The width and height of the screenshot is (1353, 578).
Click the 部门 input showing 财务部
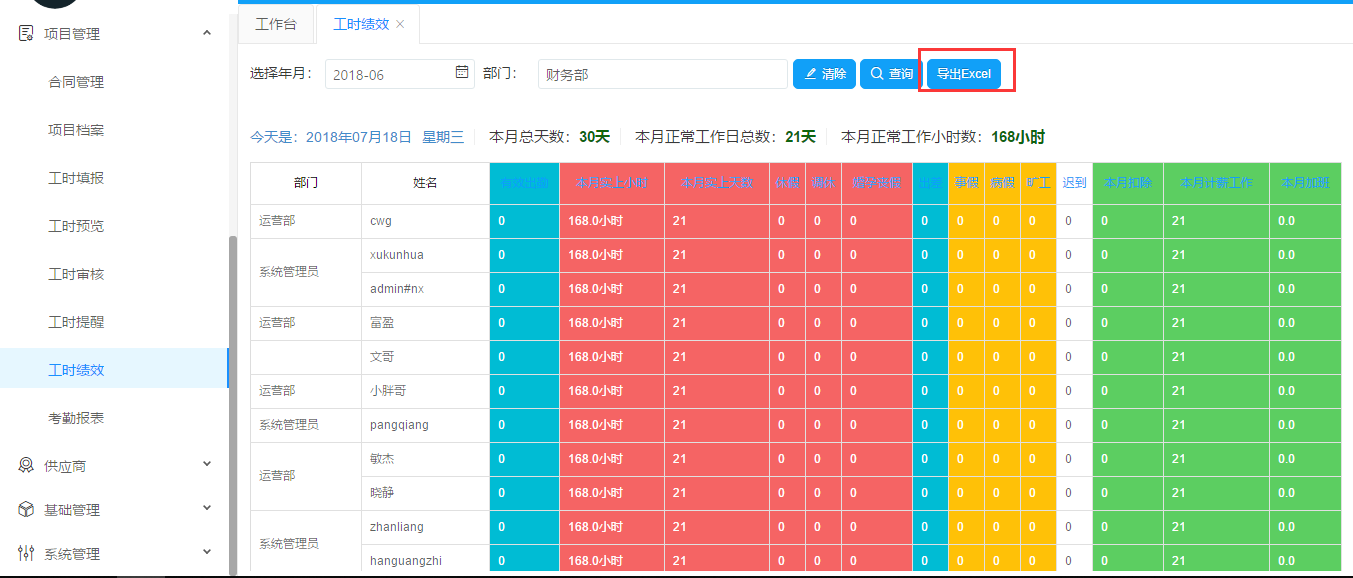662,74
